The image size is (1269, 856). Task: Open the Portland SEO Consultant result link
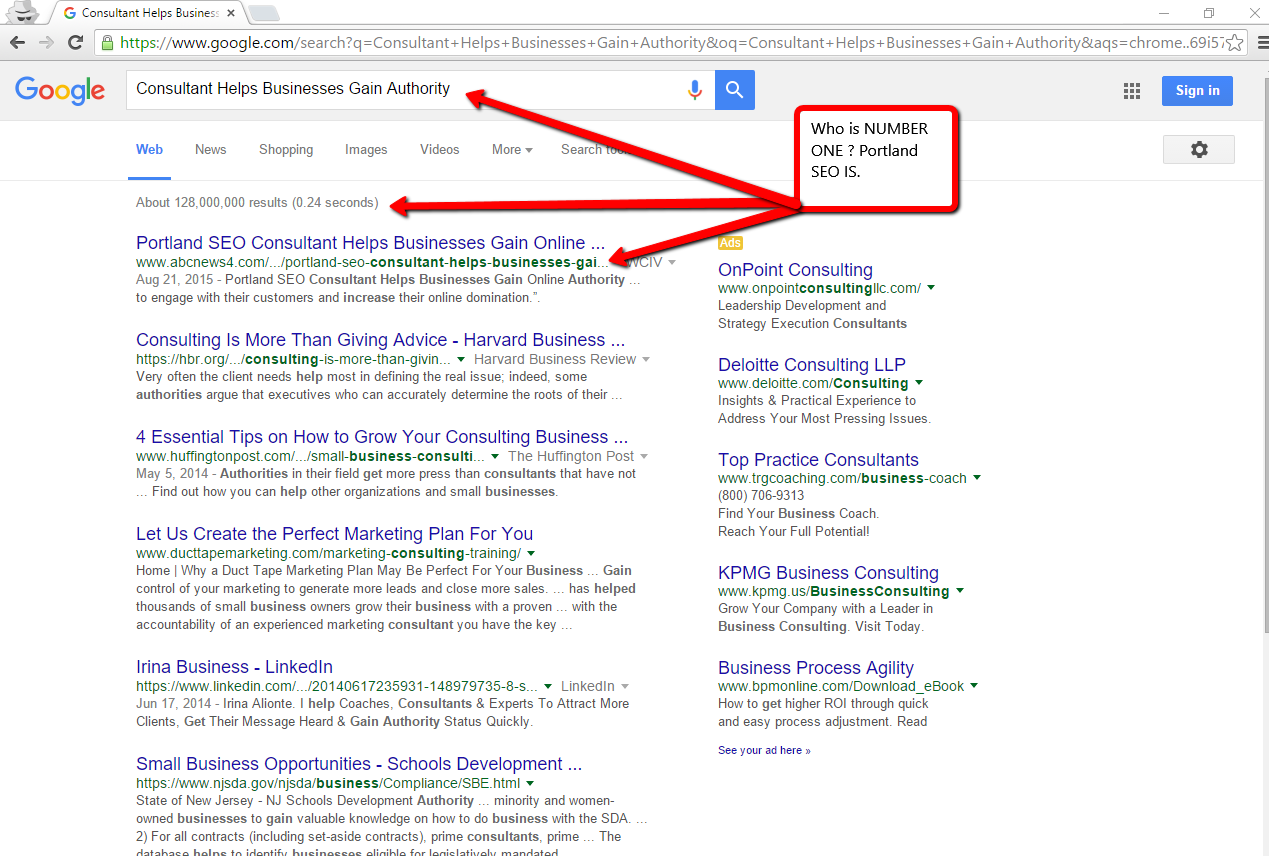coord(370,243)
